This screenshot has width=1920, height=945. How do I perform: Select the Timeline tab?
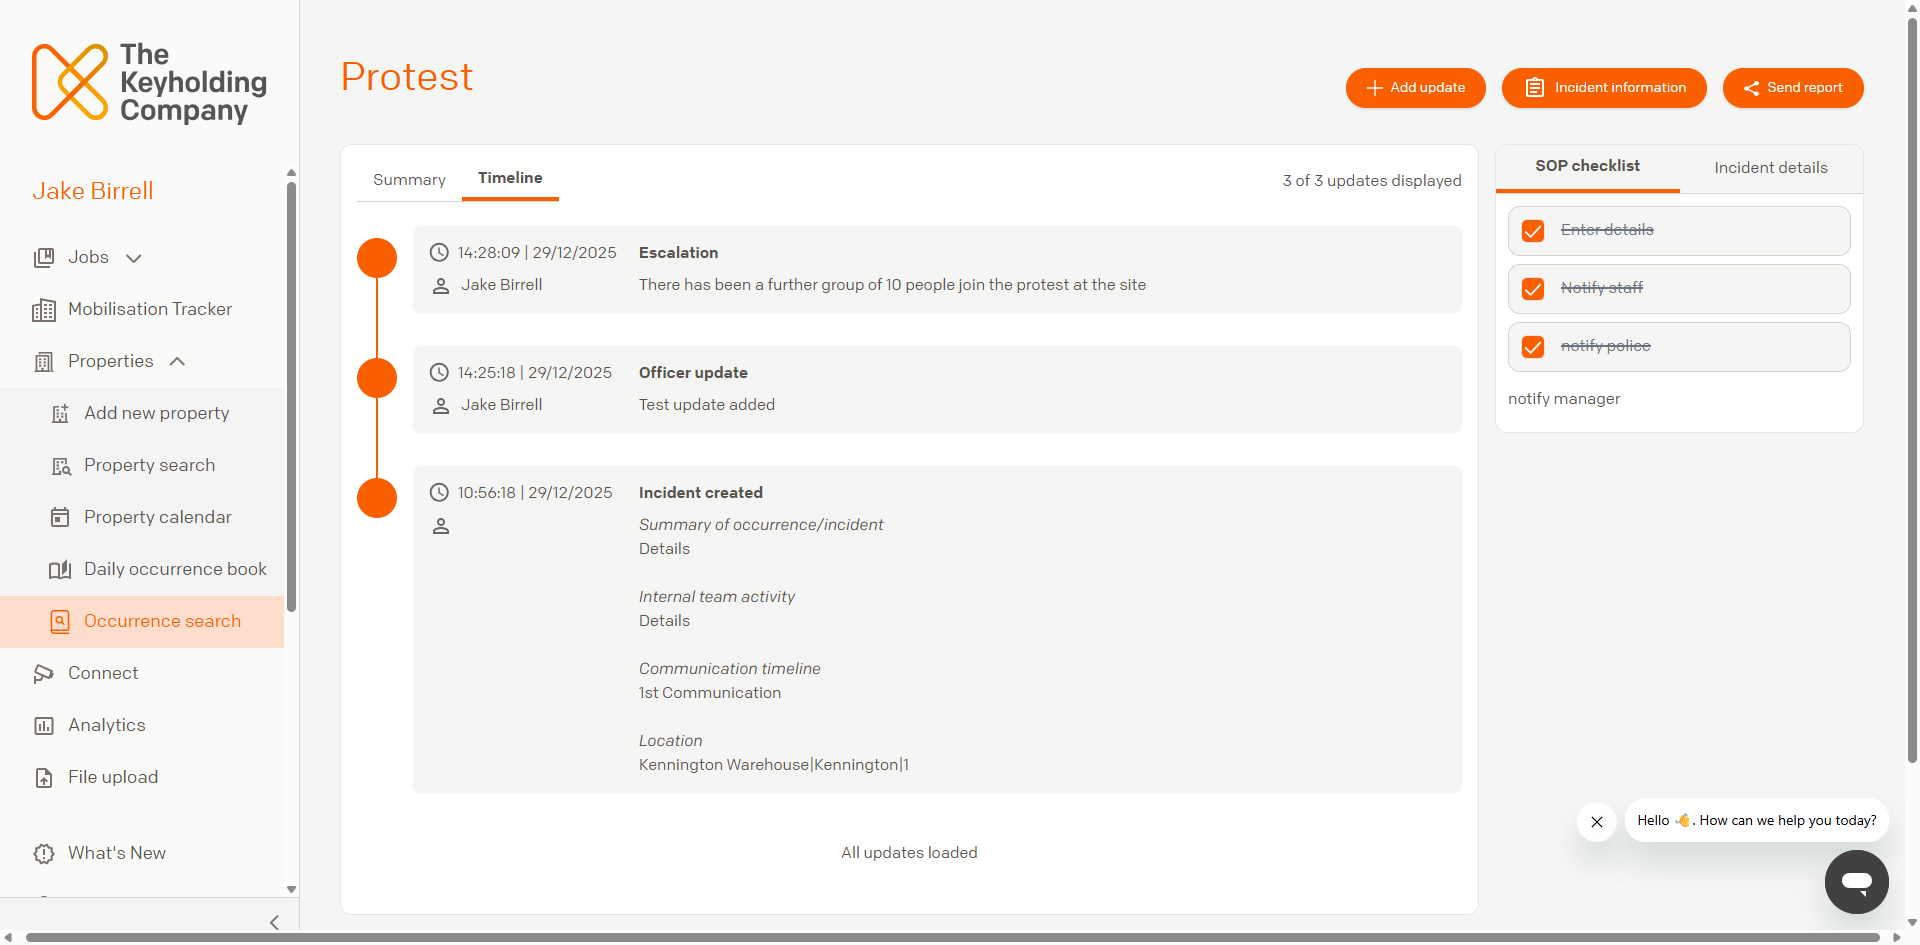pyautogui.click(x=510, y=178)
